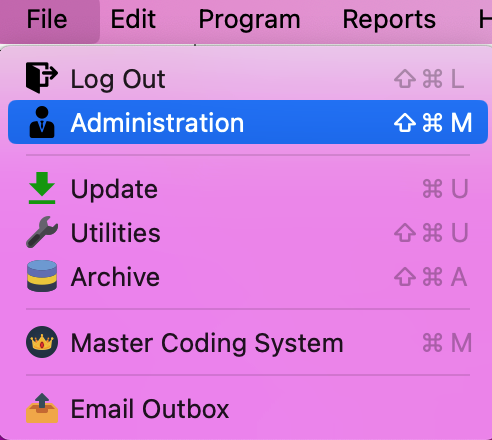Click the Master Coding System crown icon
The height and width of the screenshot is (440, 492).
click(42, 342)
